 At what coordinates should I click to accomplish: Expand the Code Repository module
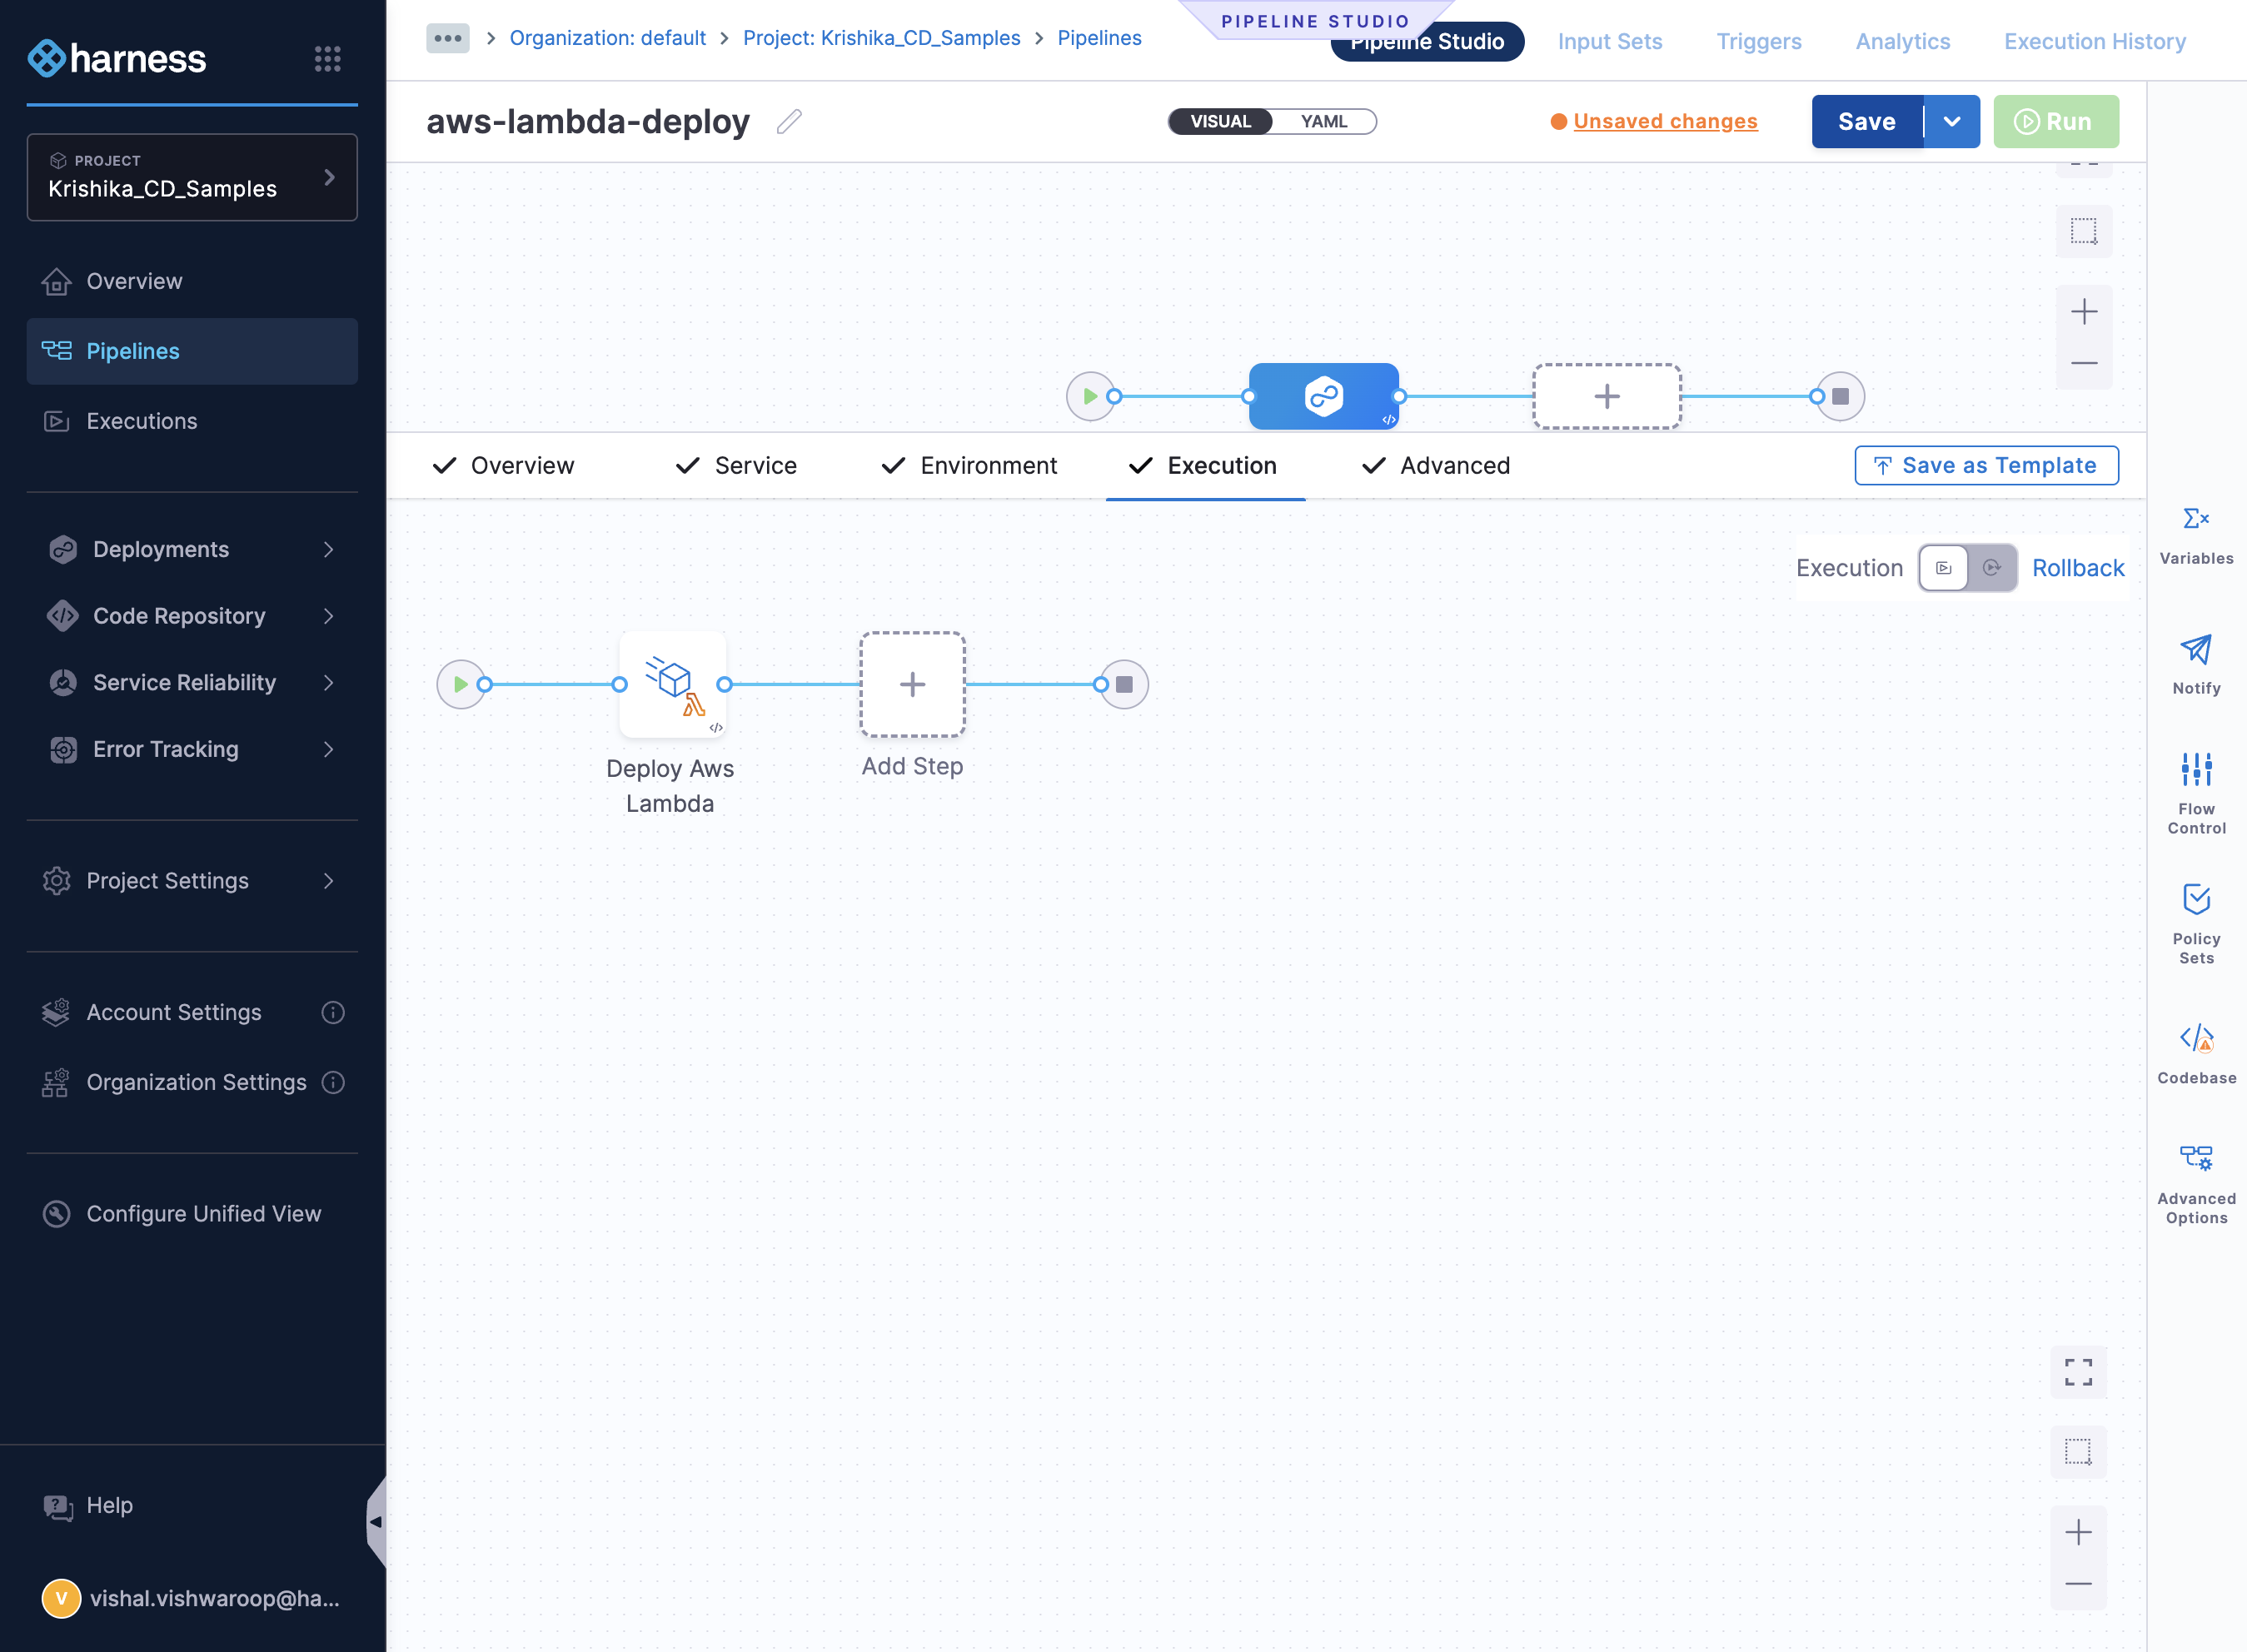click(192, 616)
